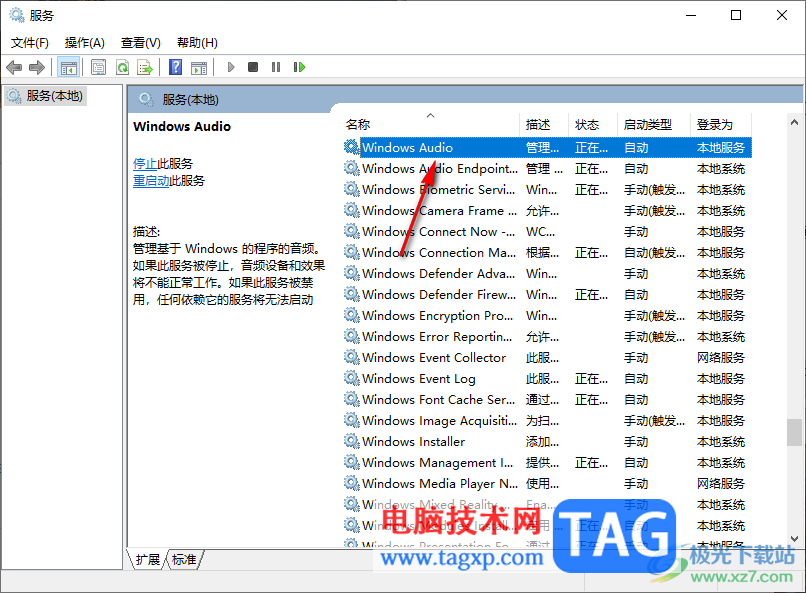Sort by the 启动类型 column header

click(653, 125)
